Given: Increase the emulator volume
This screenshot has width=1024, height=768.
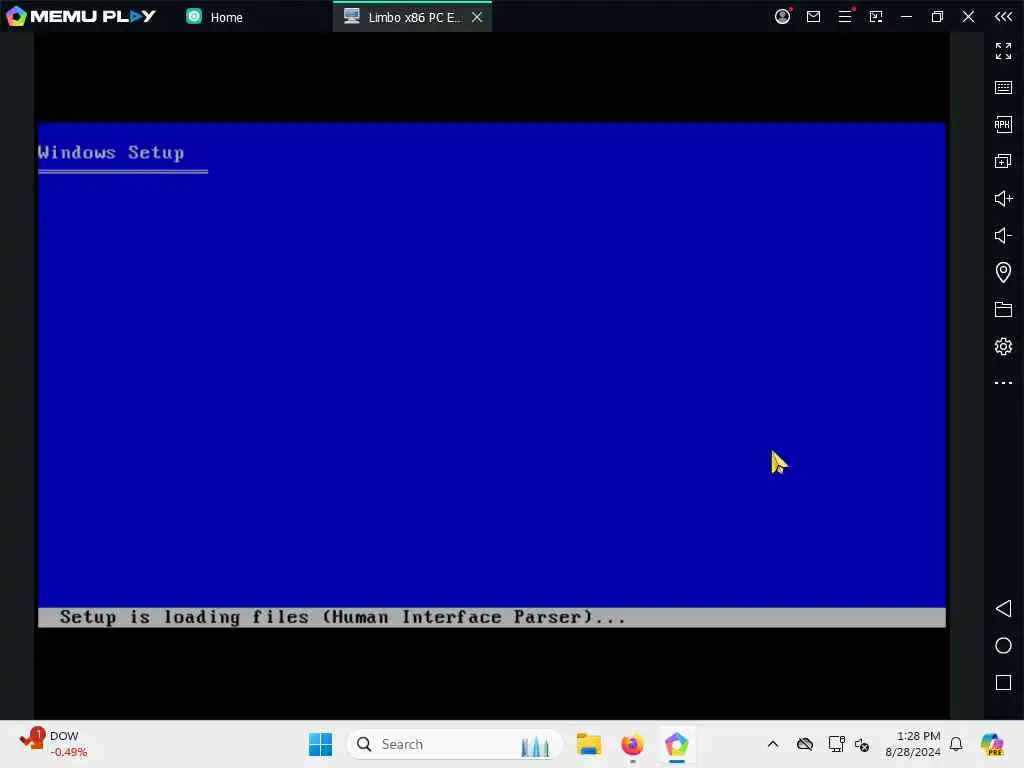Looking at the screenshot, I should pyautogui.click(x=1003, y=198).
